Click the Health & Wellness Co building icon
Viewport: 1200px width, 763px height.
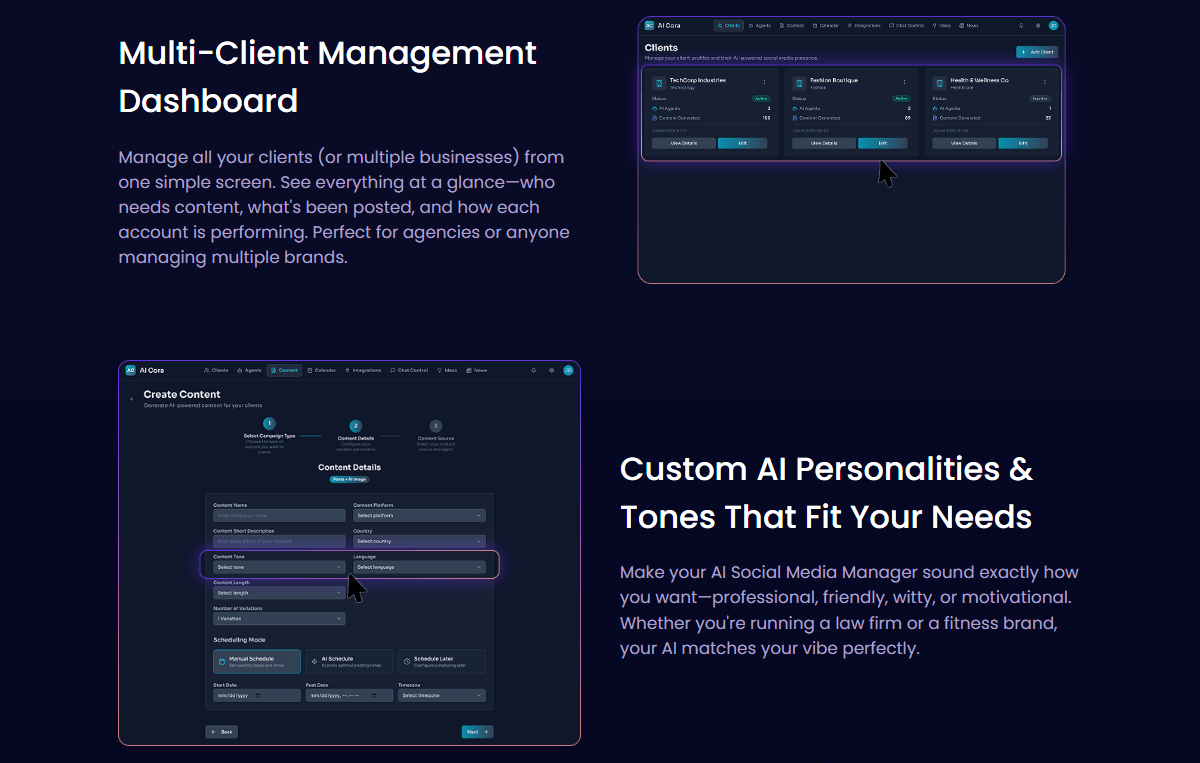pos(938,83)
